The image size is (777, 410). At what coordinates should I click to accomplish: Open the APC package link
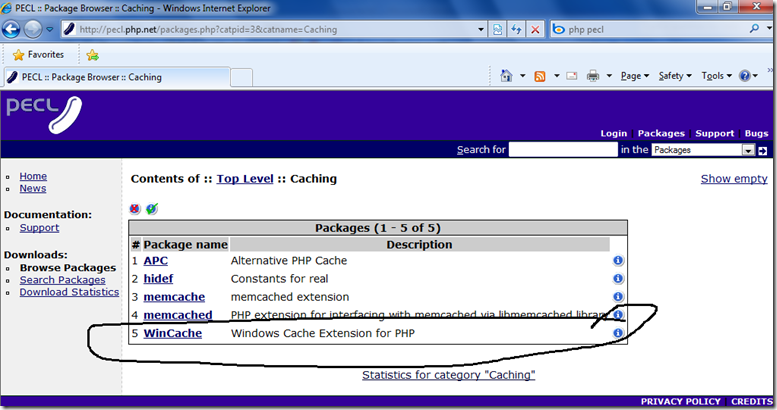coord(156,261)
